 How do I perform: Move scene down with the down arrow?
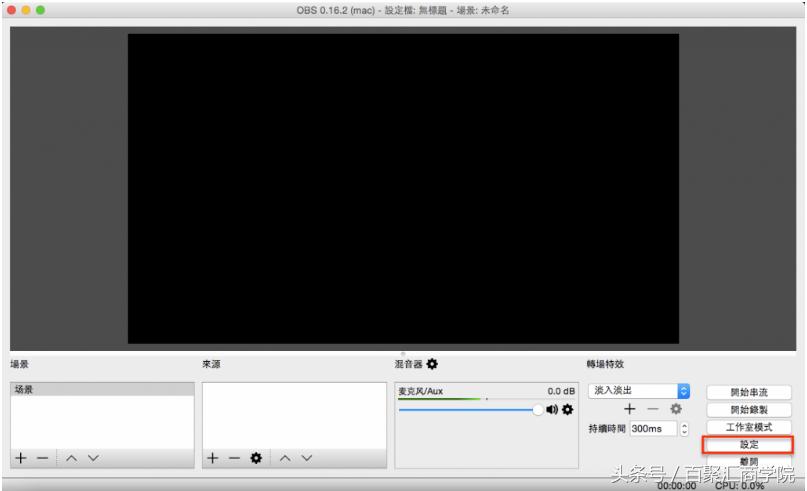click(93, 458)
